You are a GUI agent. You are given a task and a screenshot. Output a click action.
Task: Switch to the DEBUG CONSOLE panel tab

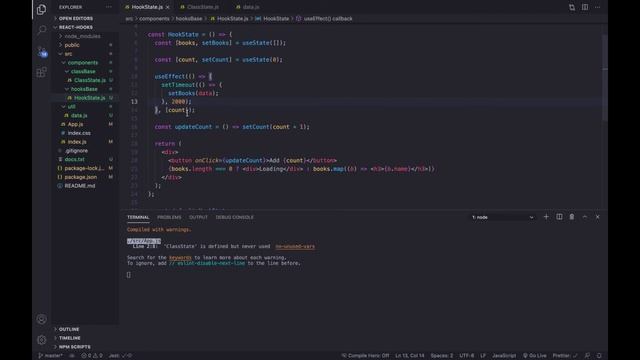coord(235,217)
